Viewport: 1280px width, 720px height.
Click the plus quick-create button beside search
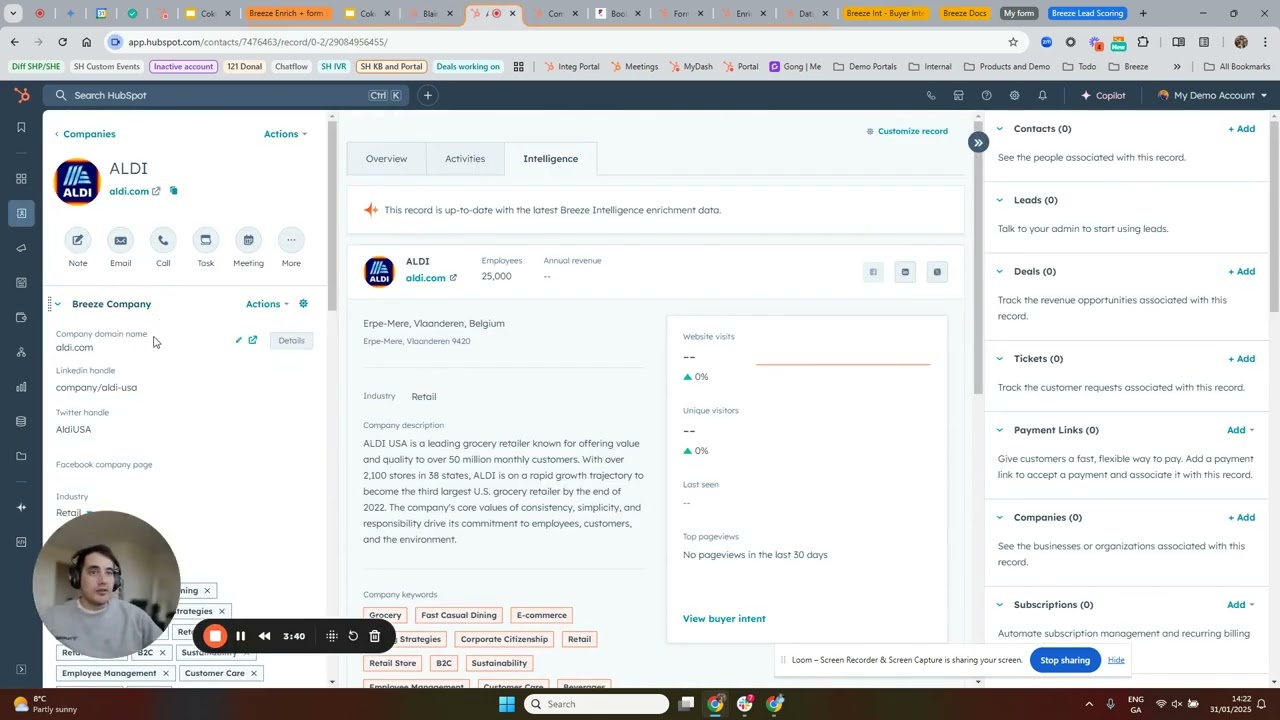click(427, 95)
